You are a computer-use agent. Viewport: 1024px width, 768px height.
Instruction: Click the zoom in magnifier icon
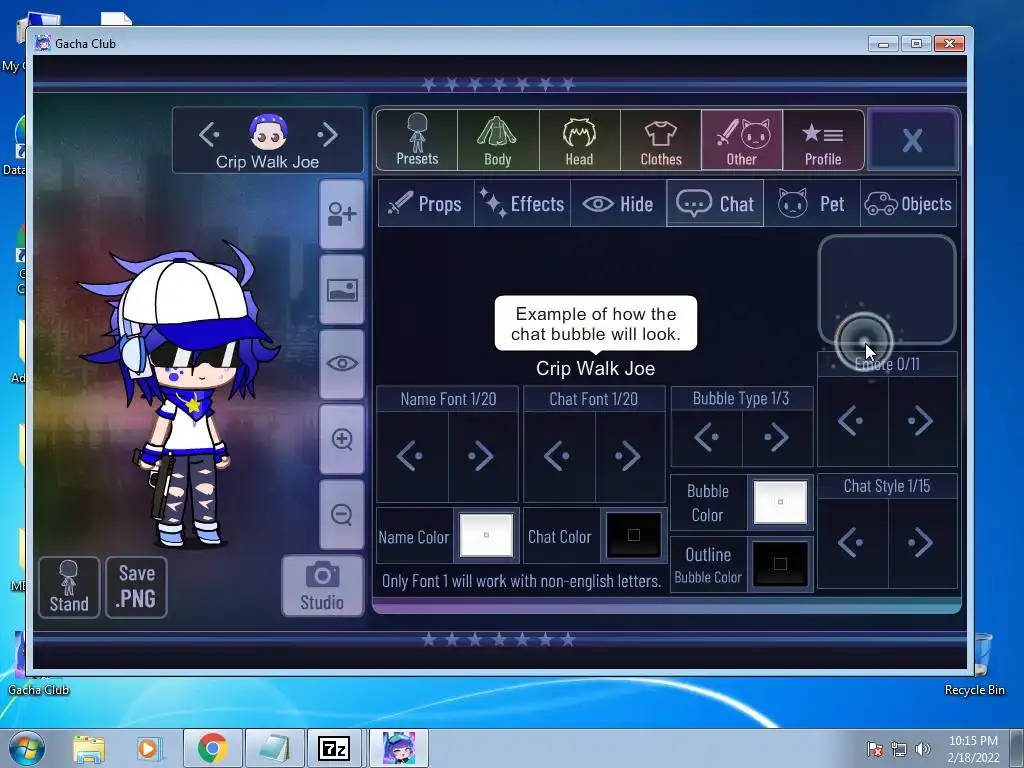point(342,439)
